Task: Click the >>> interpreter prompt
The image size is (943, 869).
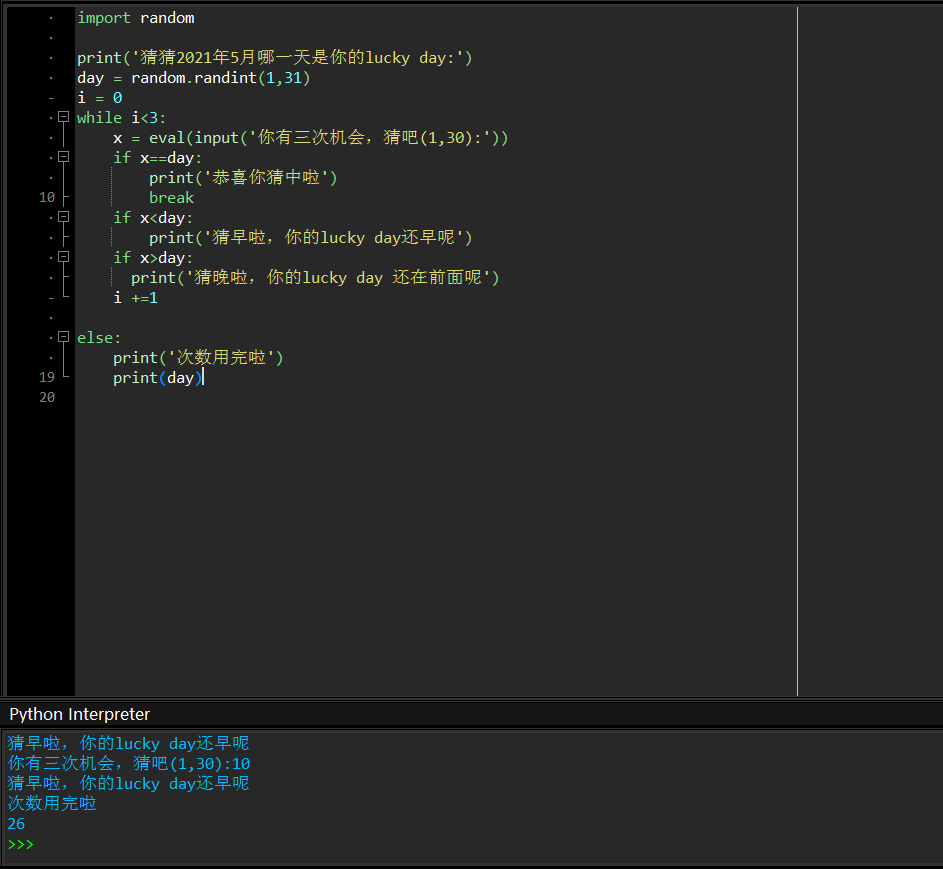Action: pyautogui.click(x=20, y=844)
